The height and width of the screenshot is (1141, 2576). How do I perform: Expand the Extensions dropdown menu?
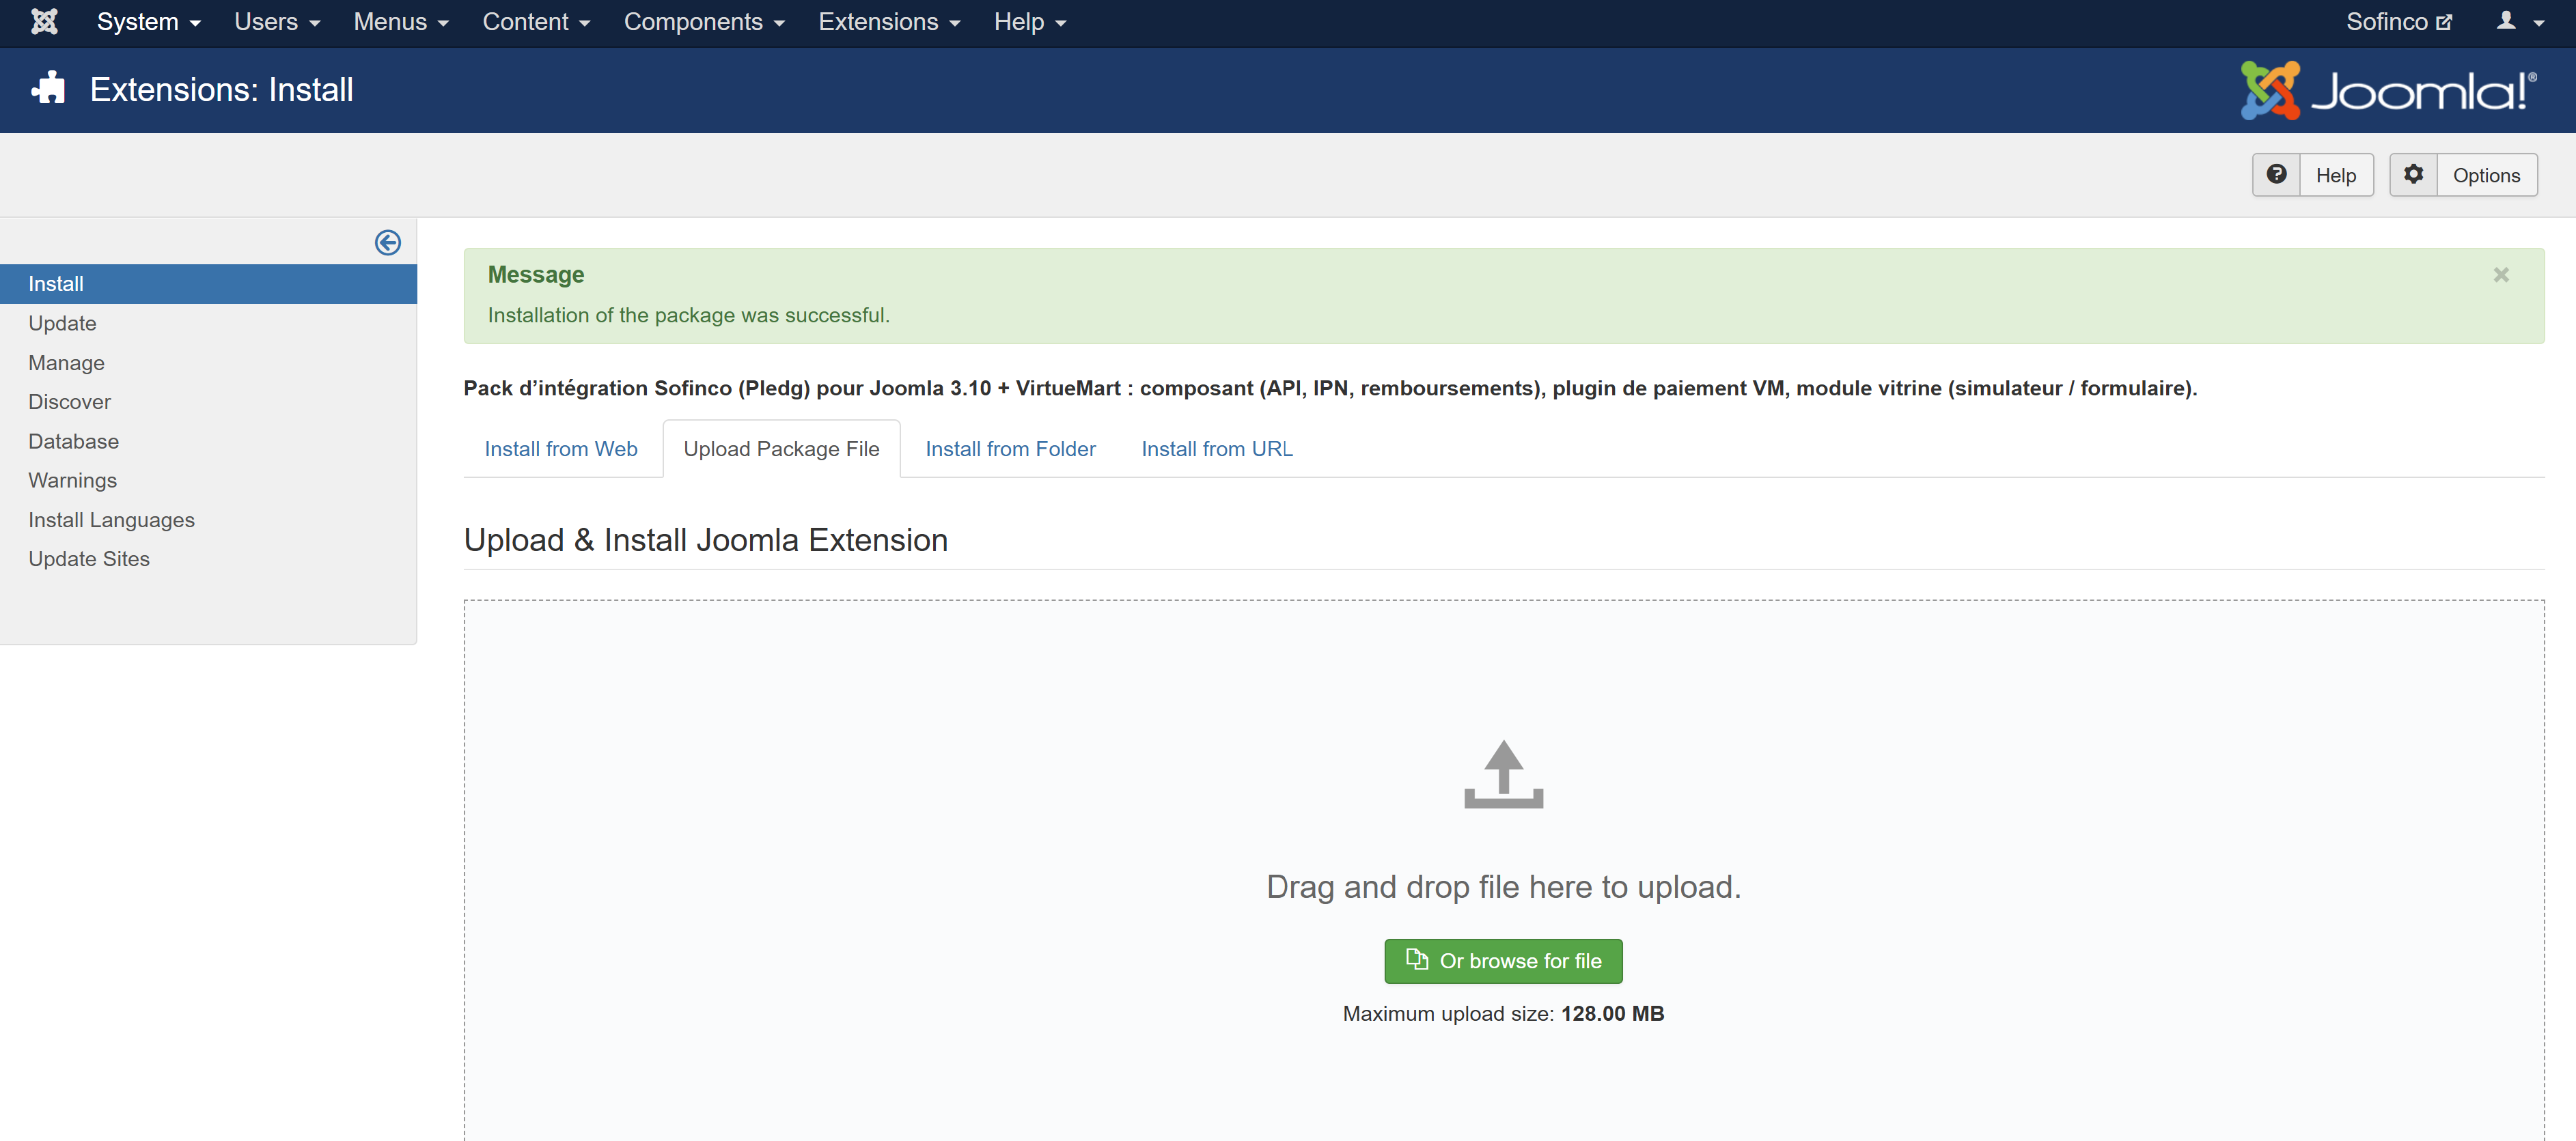[888, 22]
